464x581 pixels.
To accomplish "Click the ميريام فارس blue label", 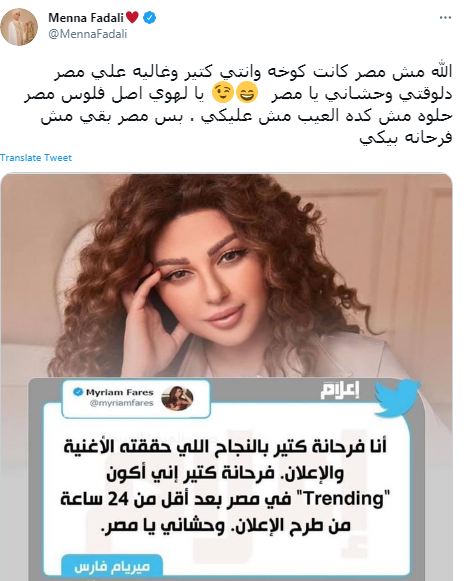I will [112, 567].
